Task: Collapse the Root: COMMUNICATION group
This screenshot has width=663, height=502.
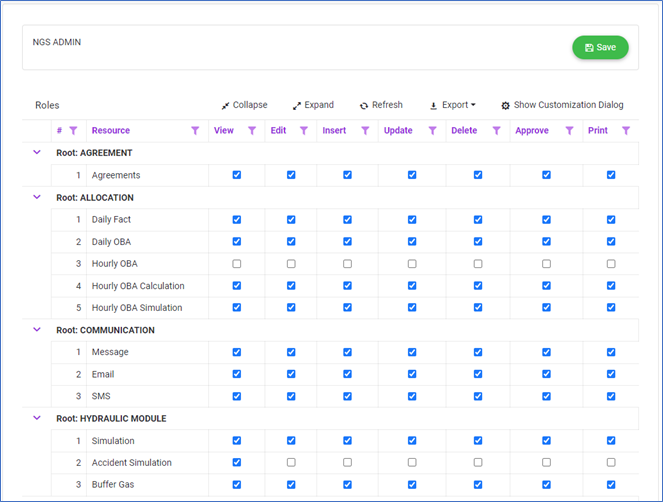Action: coord(37,330)
